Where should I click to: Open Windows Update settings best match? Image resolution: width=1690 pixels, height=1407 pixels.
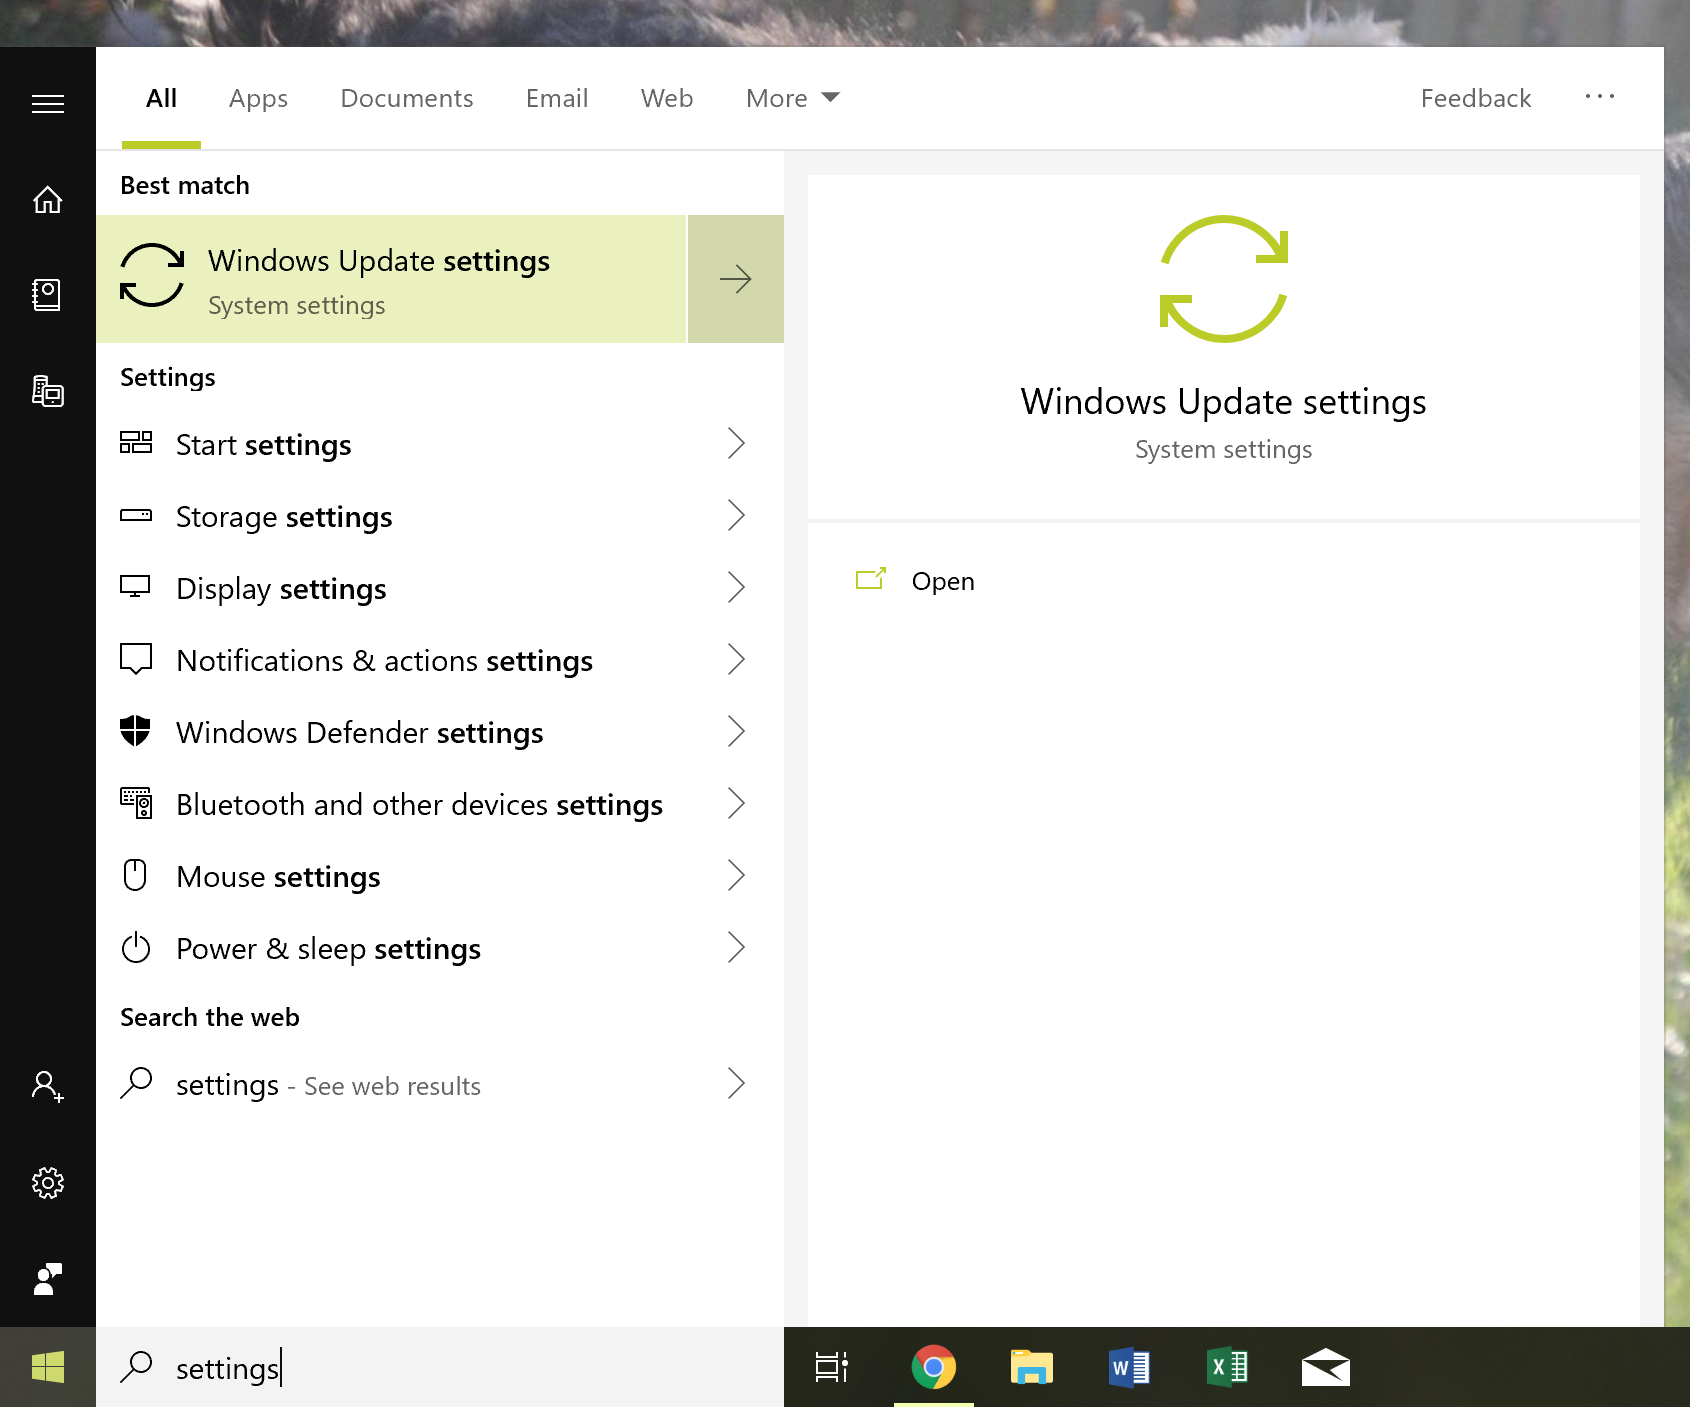(x=391, y=279)
